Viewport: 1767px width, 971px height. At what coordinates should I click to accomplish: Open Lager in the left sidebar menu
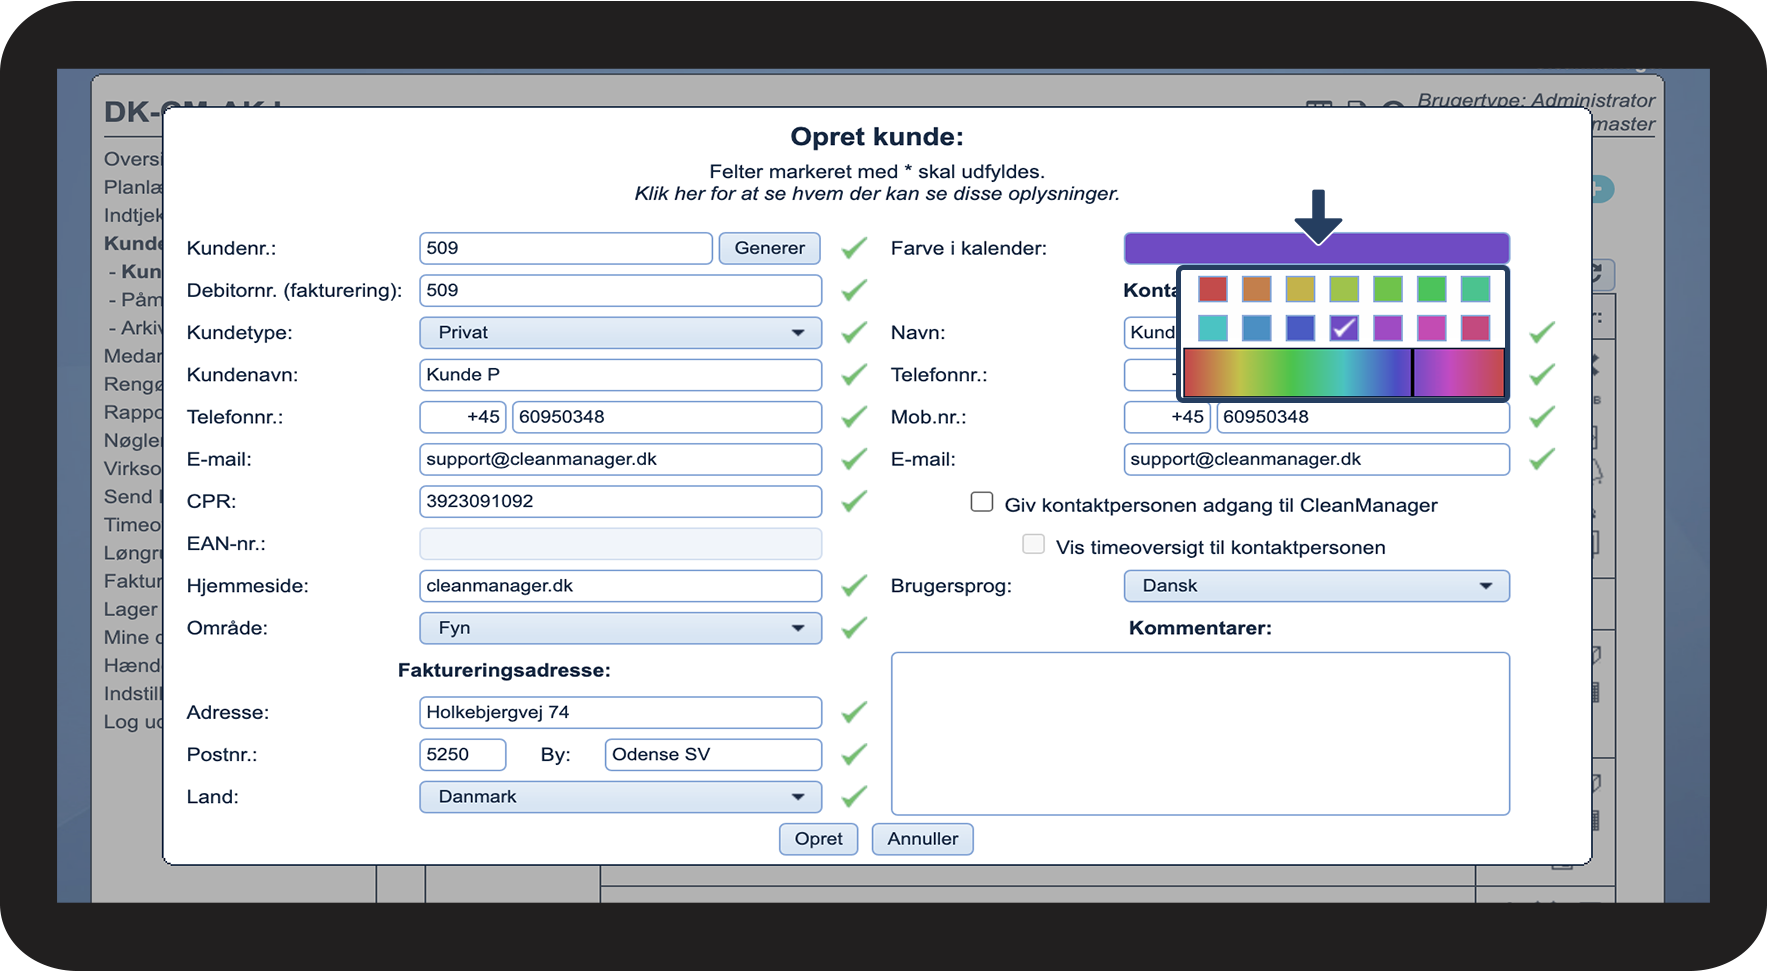(131, 609)
